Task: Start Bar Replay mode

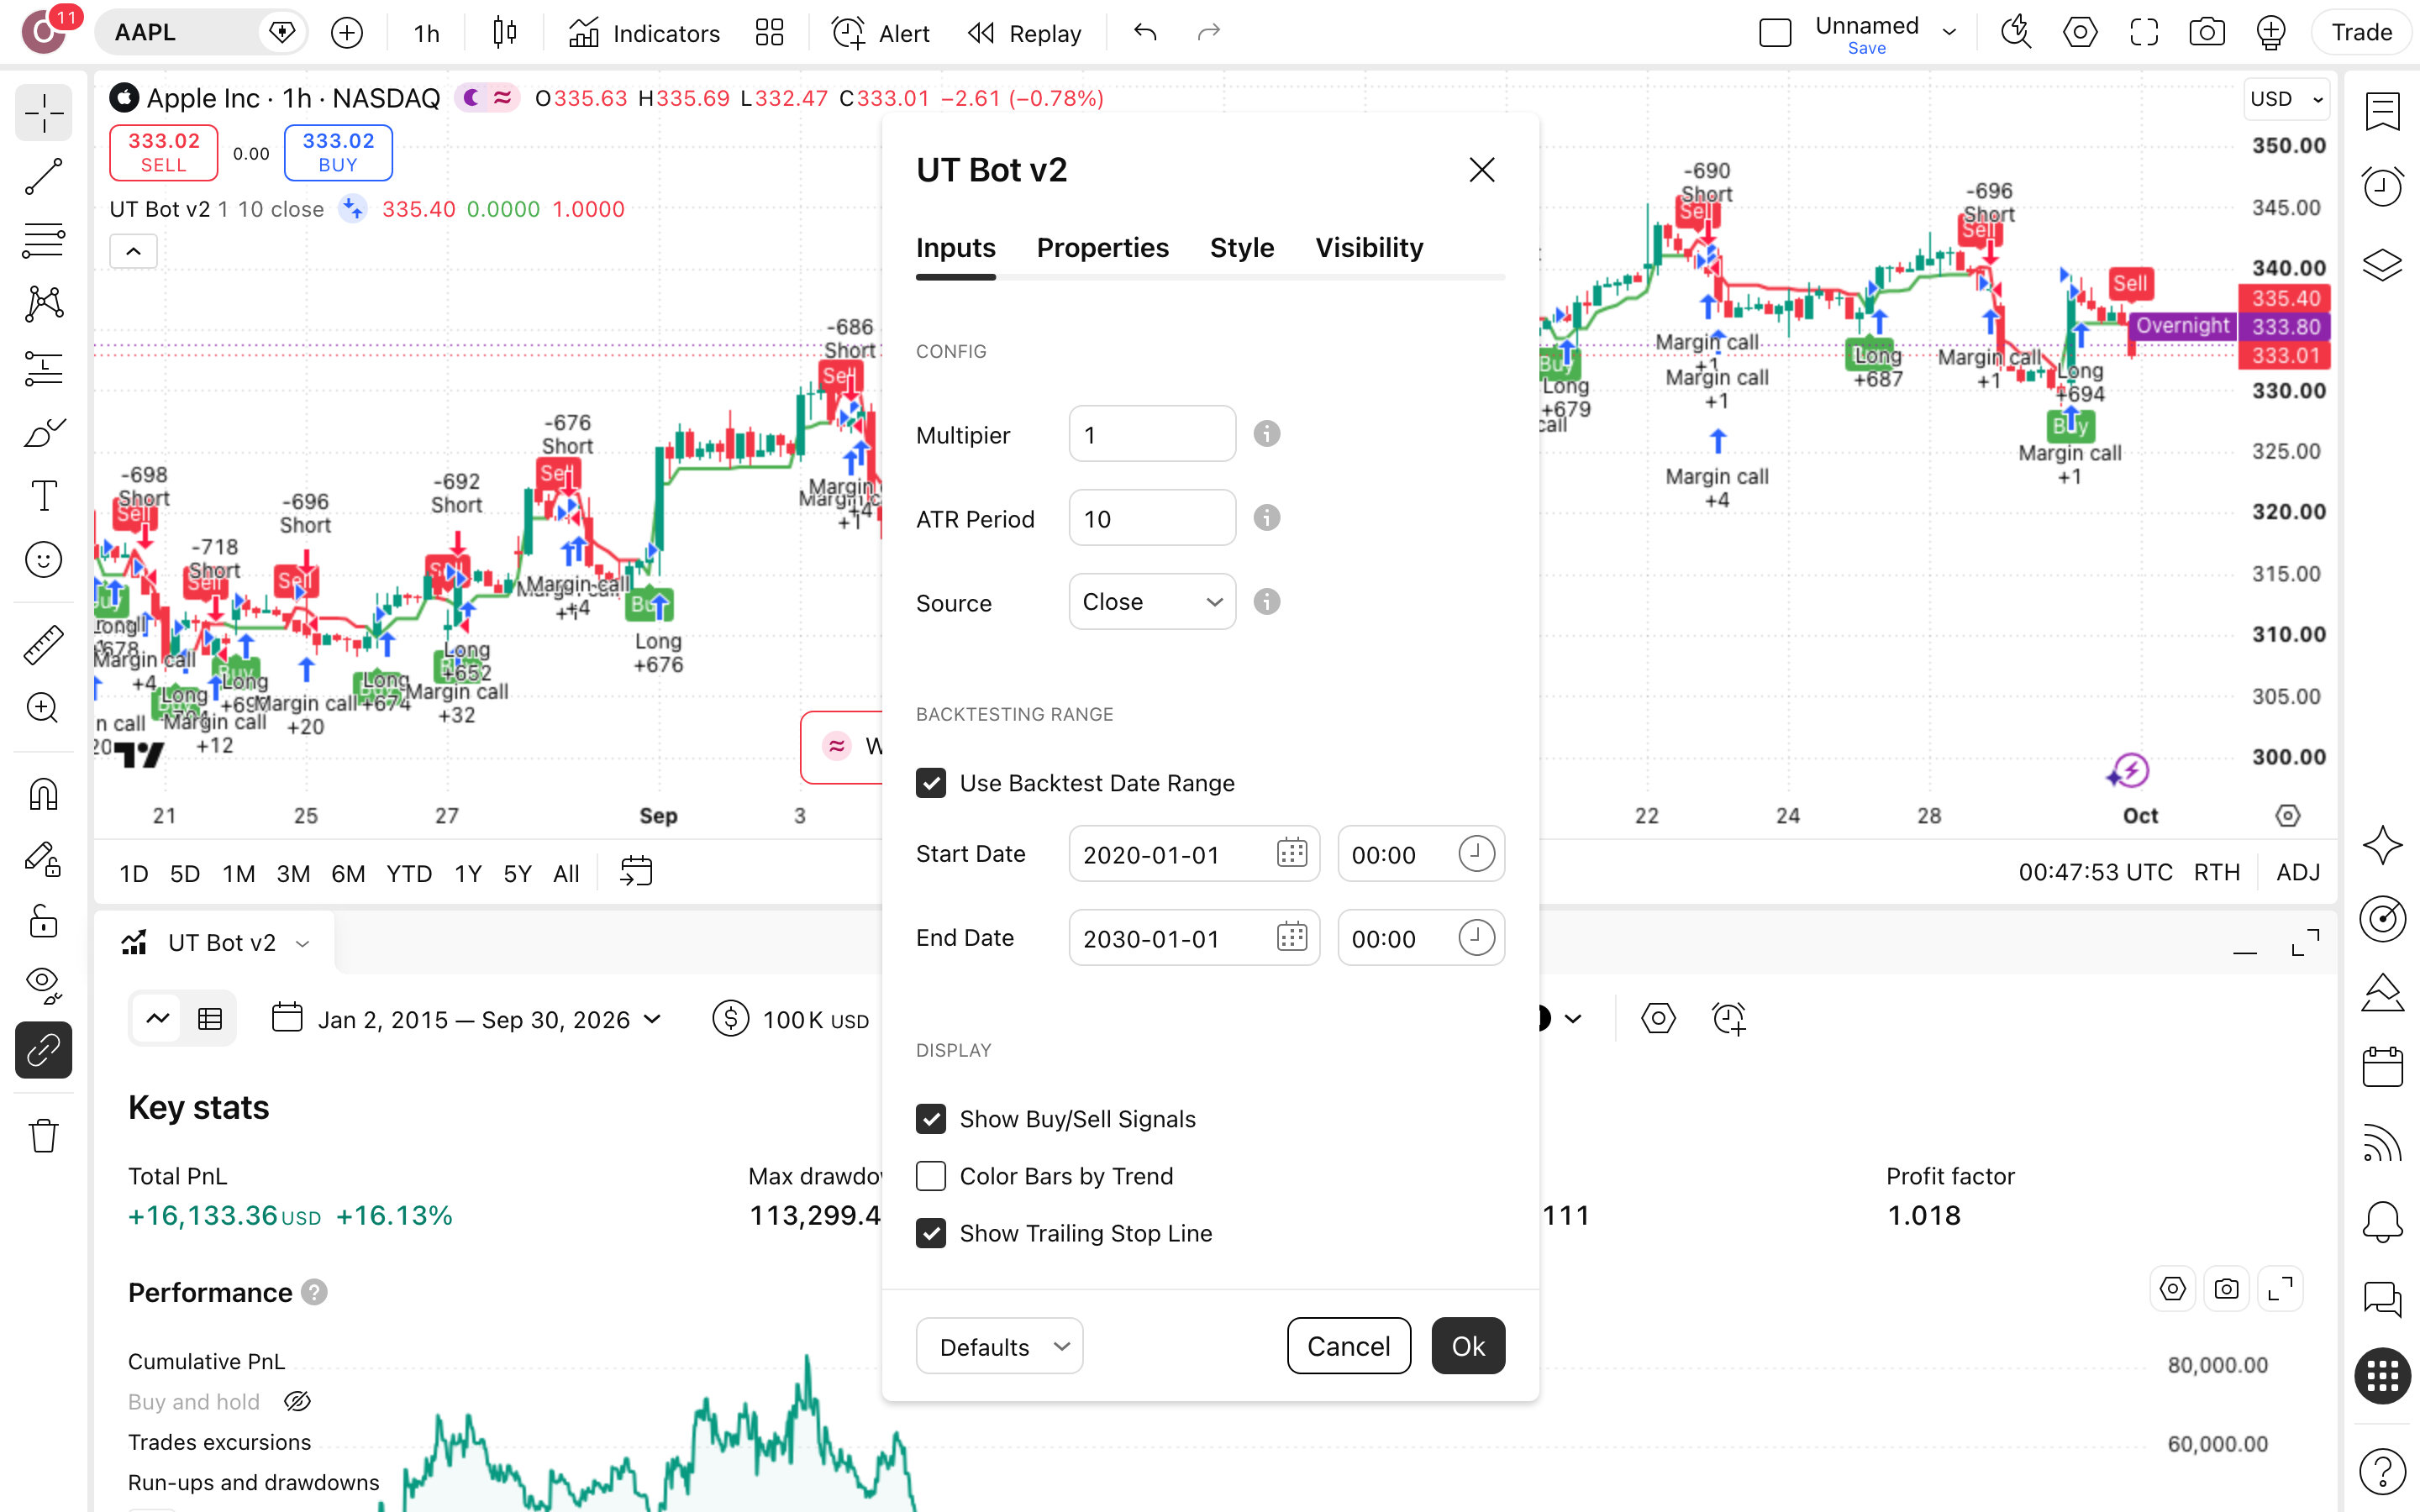Action: 1025,33
